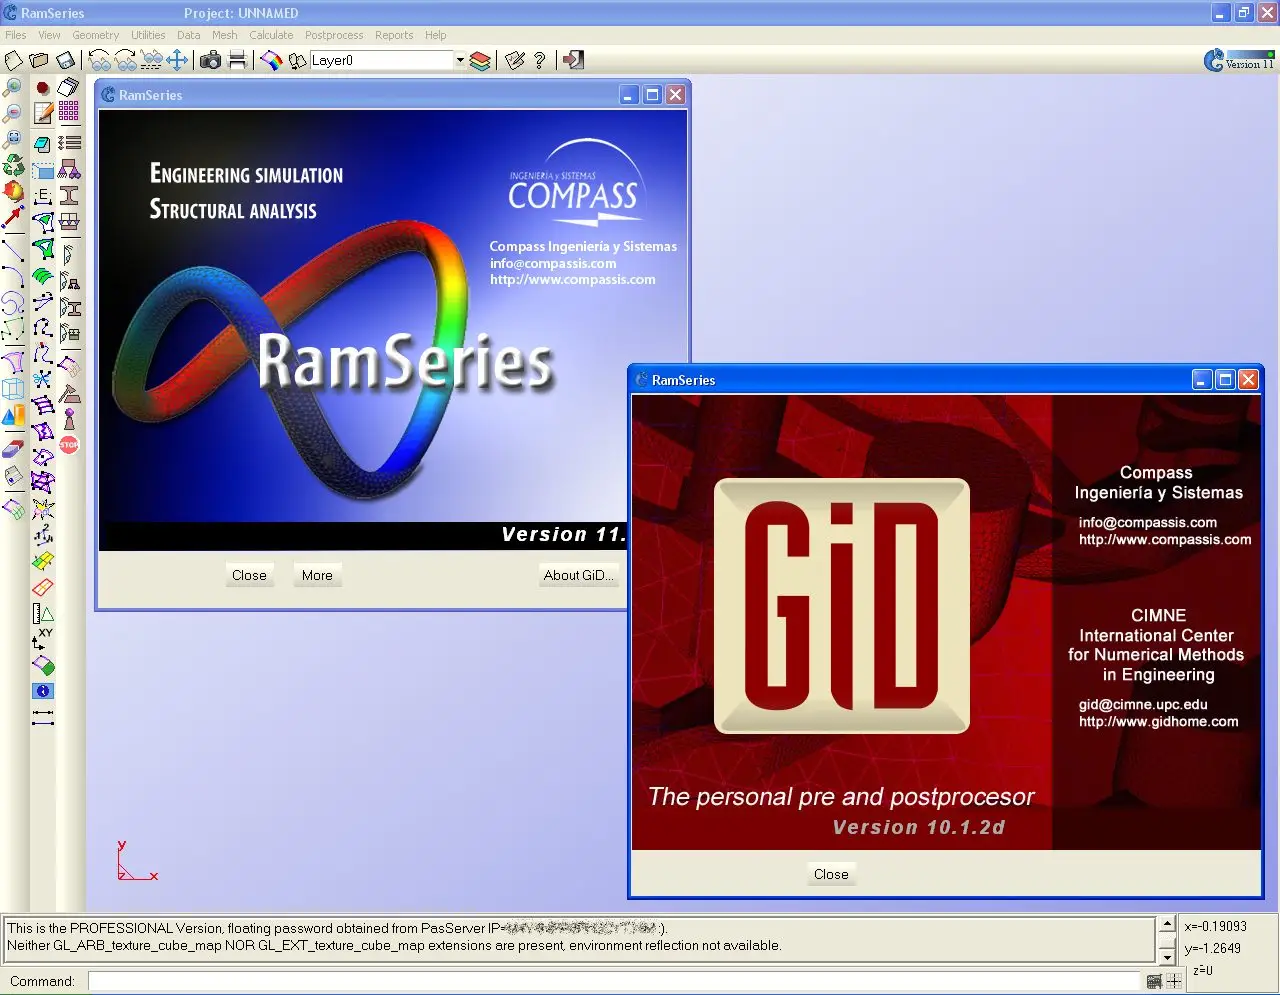This screenshot has height=995, width=1280.
Task: Click Close in RamSeries splash window
Action: click(249, 575)
